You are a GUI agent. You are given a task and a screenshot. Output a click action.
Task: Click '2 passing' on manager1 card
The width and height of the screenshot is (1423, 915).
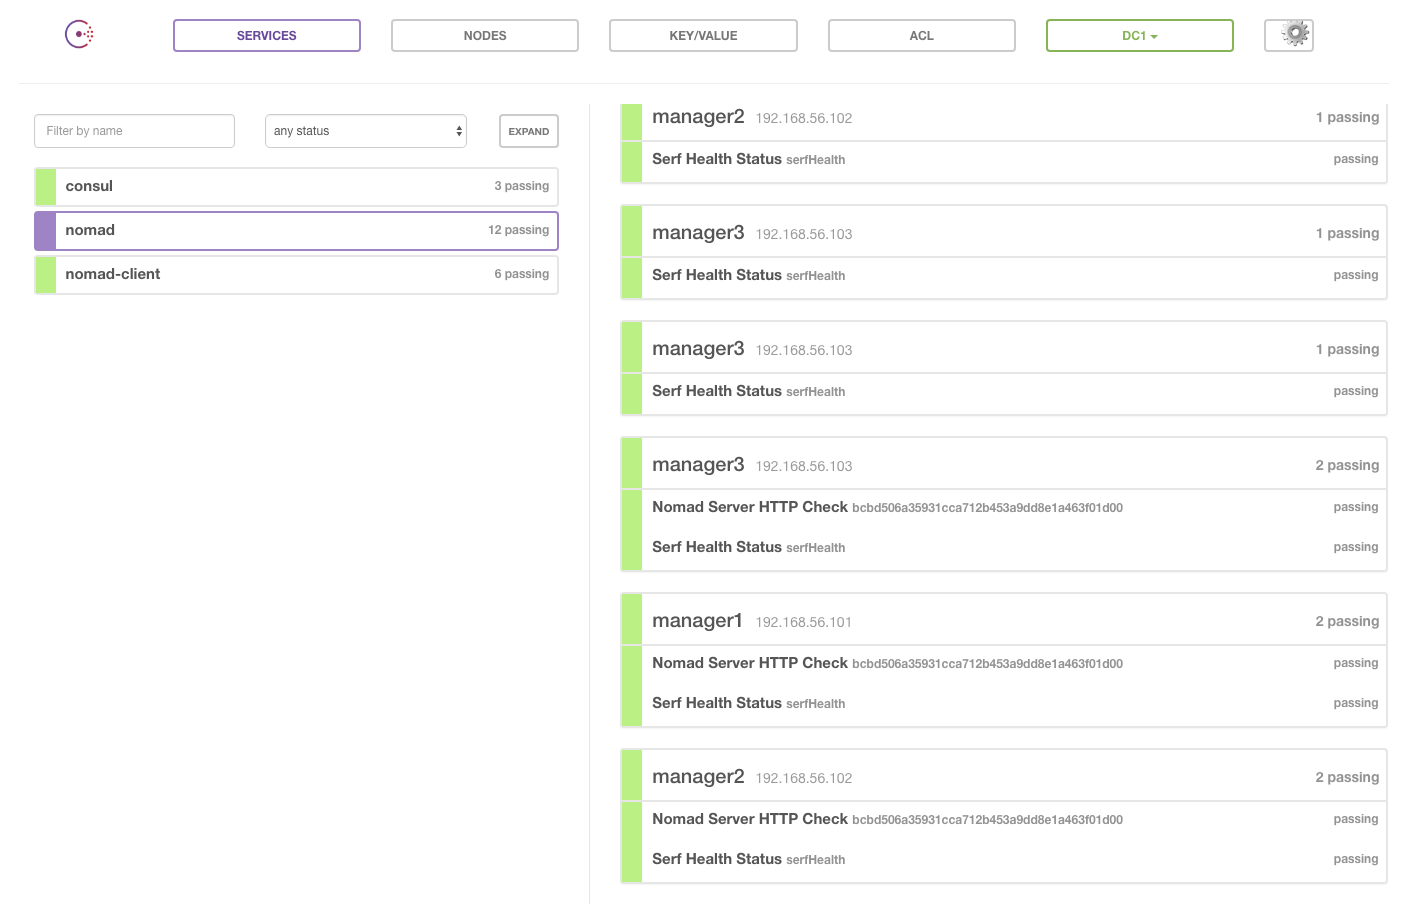click(x=1347, y=621)
